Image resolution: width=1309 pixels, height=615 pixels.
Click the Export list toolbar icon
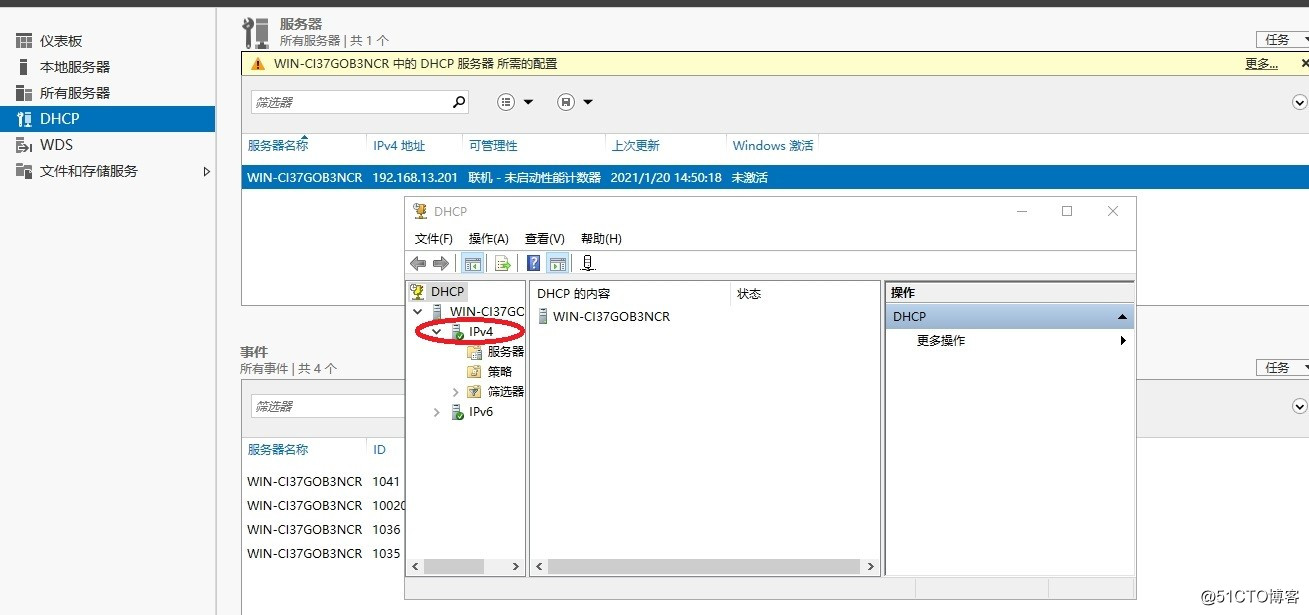coord(503,263)
